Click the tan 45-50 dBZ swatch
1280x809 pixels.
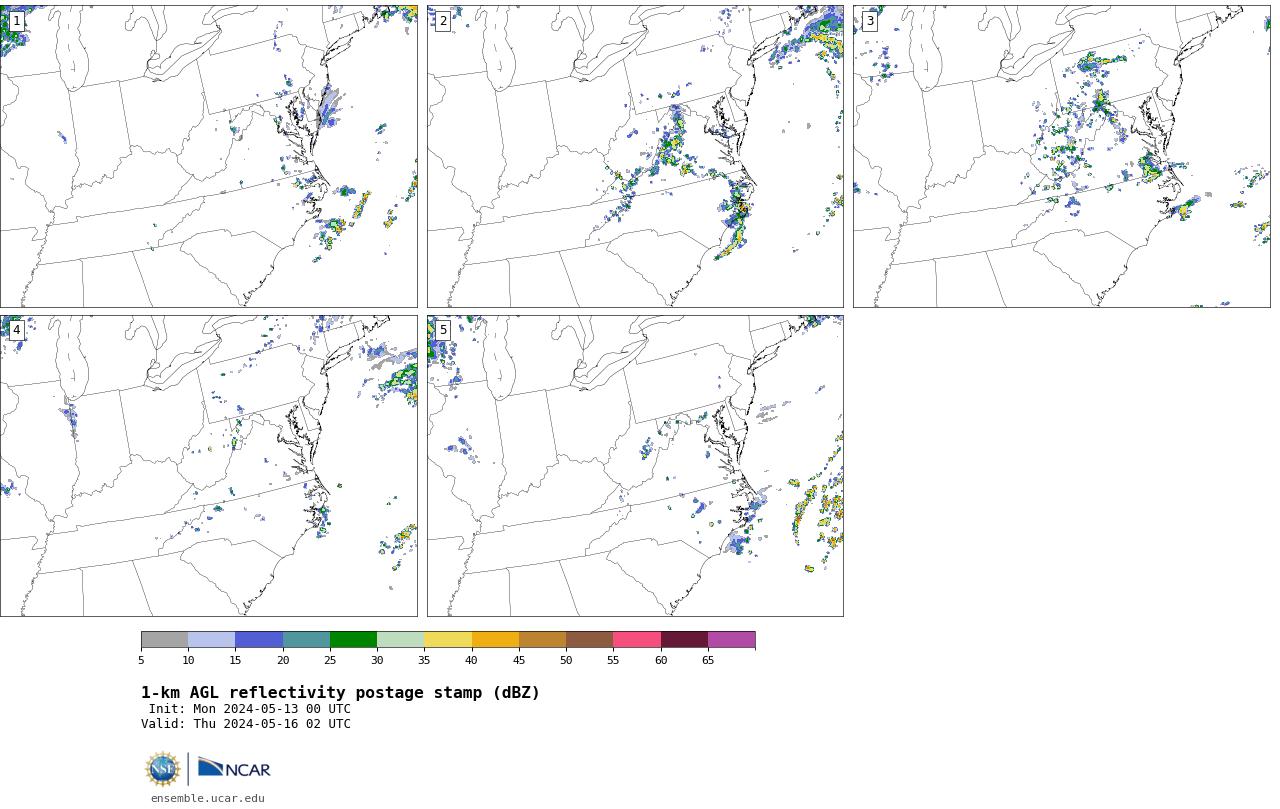pyautogui.click(x=542, y=640)
